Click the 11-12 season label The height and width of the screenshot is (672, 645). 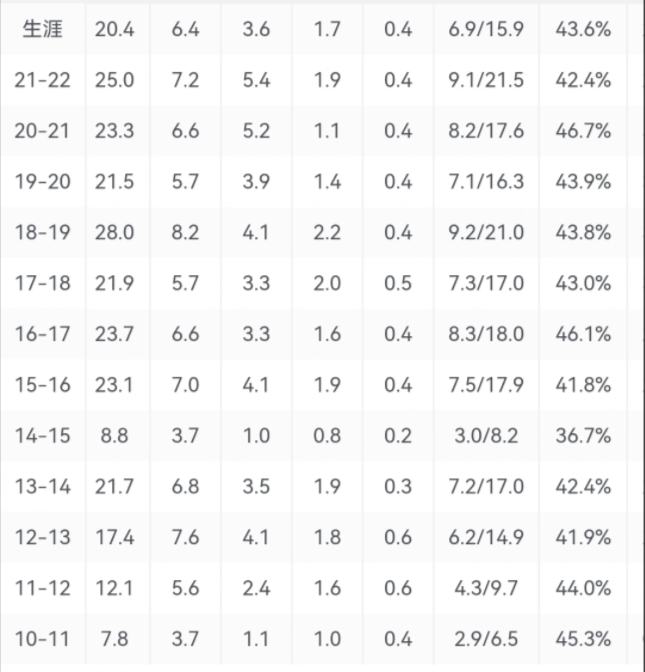coord(43,588)
